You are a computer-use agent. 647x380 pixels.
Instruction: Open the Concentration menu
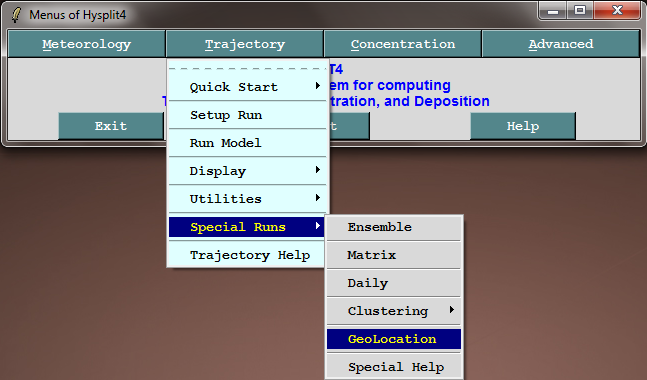(x=403, y=44)
